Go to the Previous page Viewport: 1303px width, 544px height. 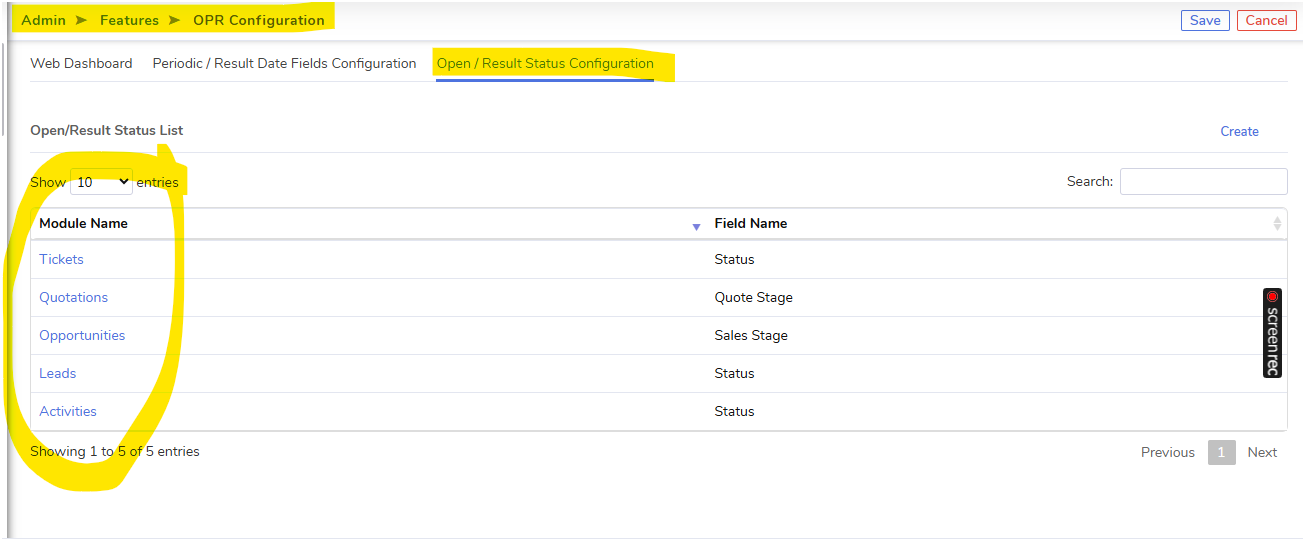1168,452
